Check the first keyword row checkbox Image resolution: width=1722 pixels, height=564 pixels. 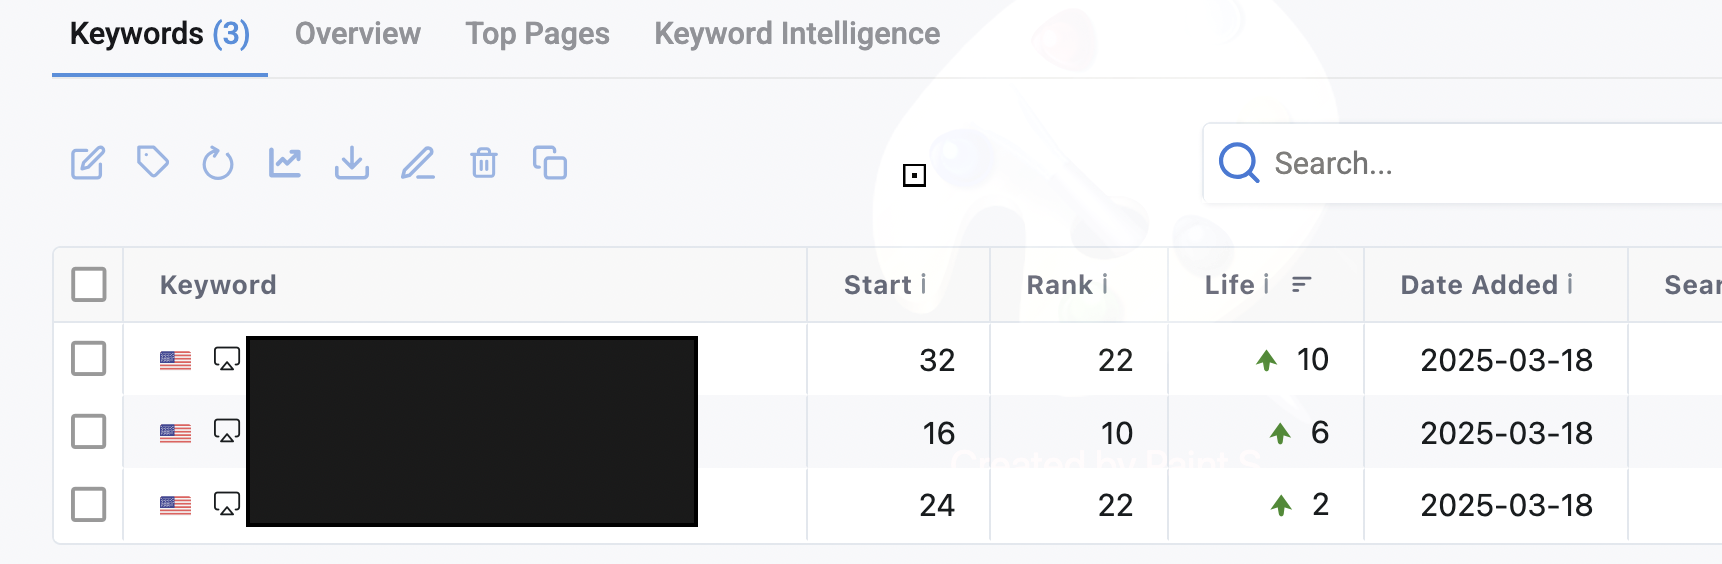click(x=89, y=358)
